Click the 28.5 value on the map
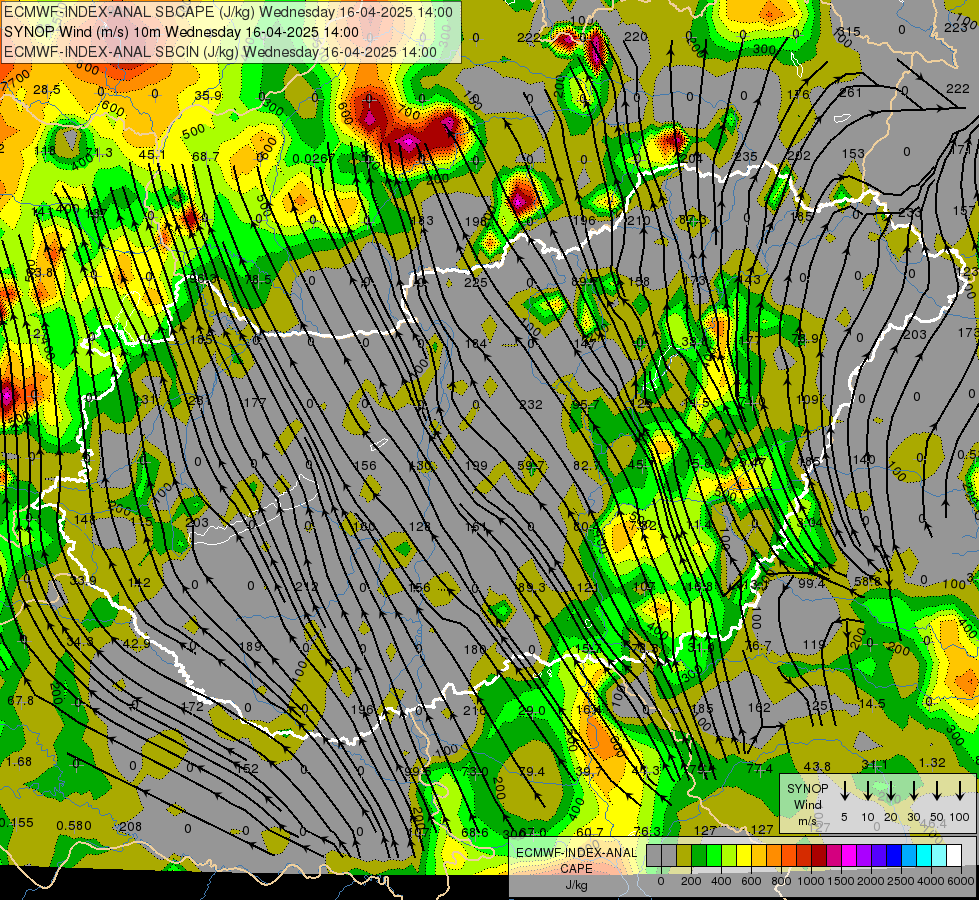The image size is (979, 900). 47,90
